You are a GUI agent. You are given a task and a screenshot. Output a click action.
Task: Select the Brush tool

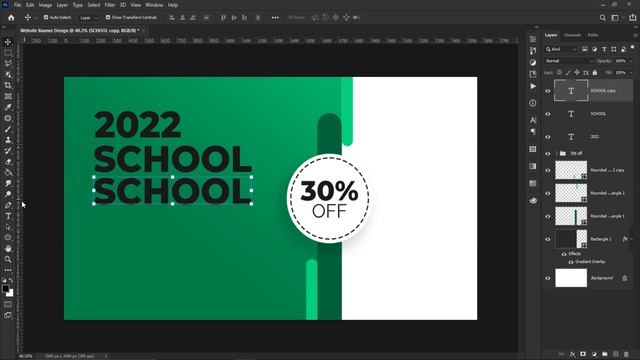pos(8,129)
